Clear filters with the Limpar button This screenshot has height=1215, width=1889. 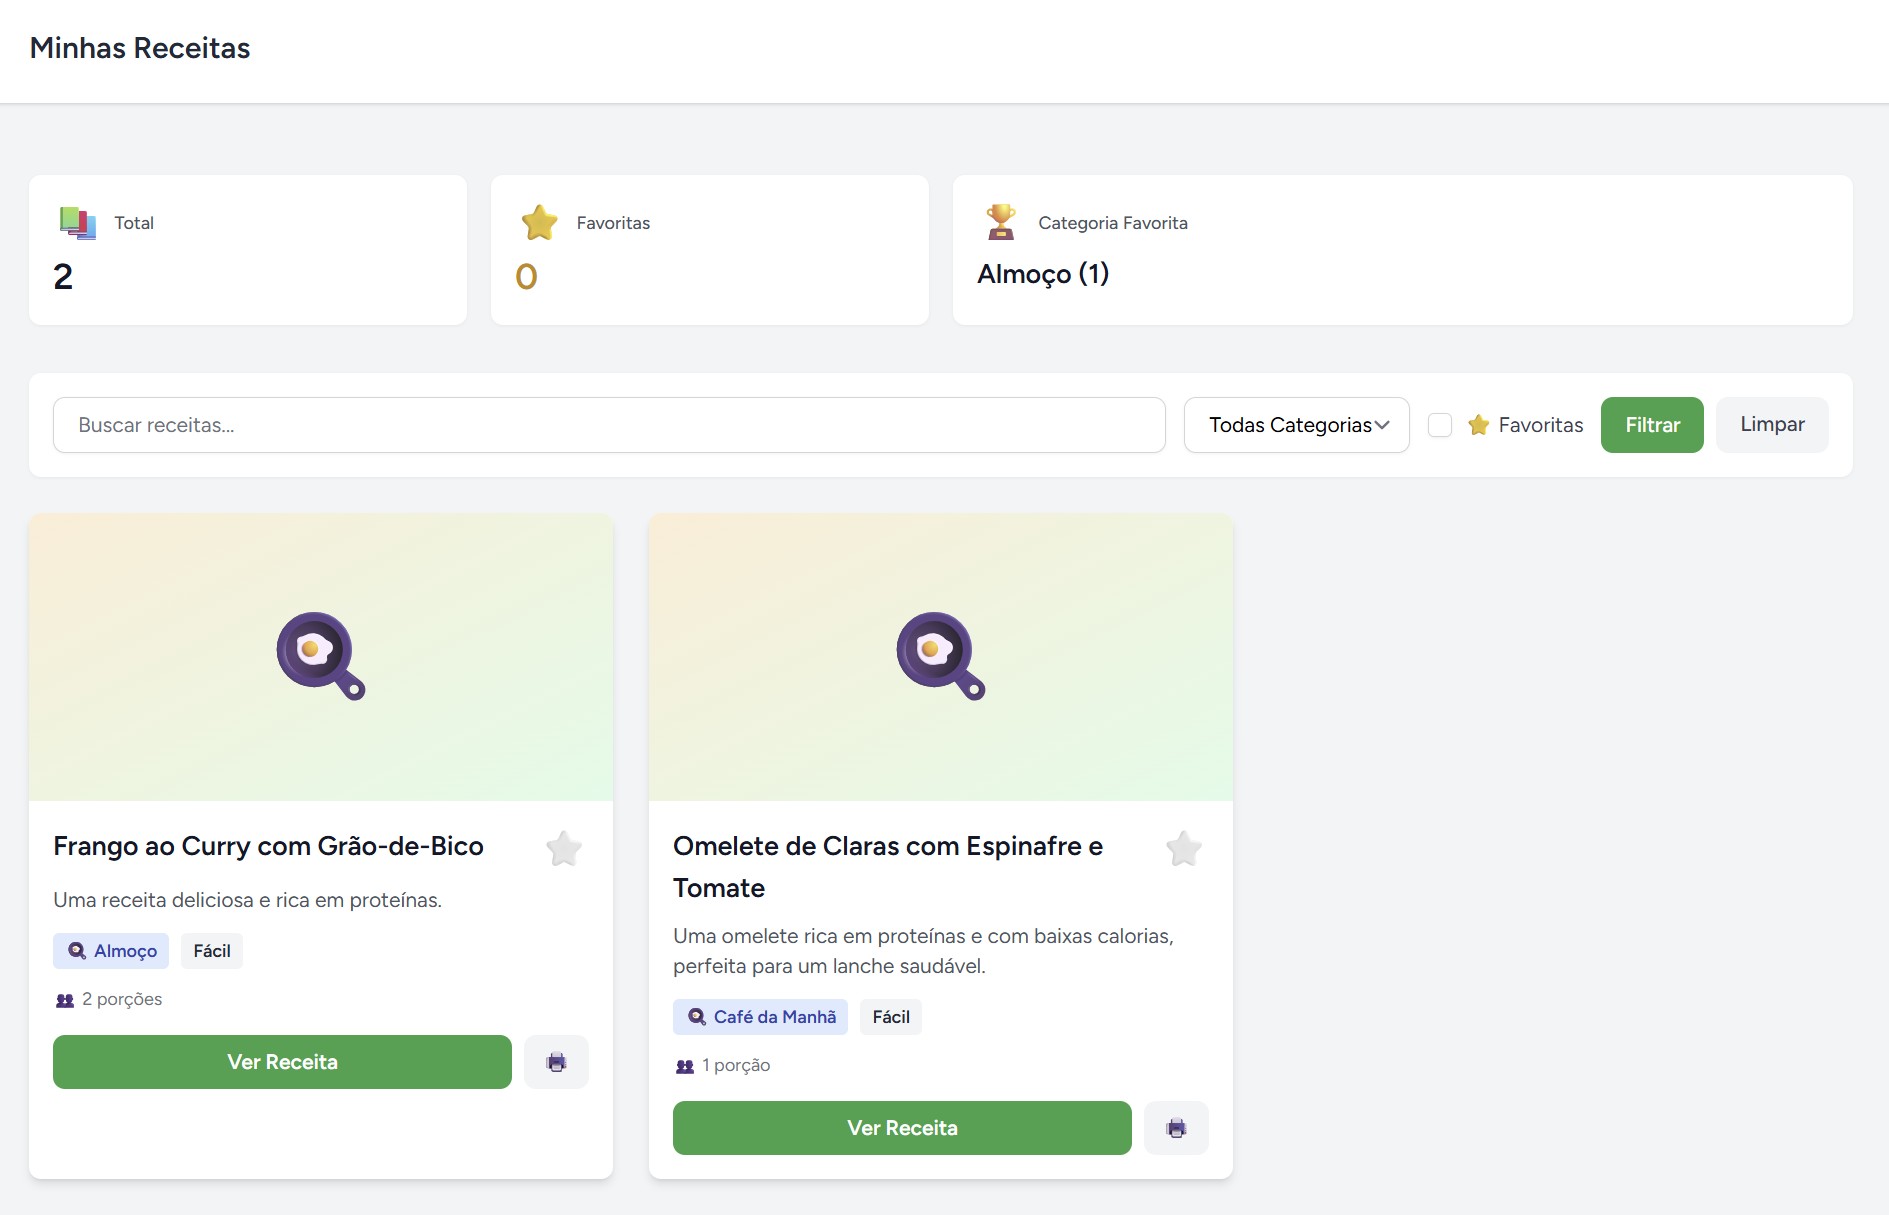tap(1771, 425)
